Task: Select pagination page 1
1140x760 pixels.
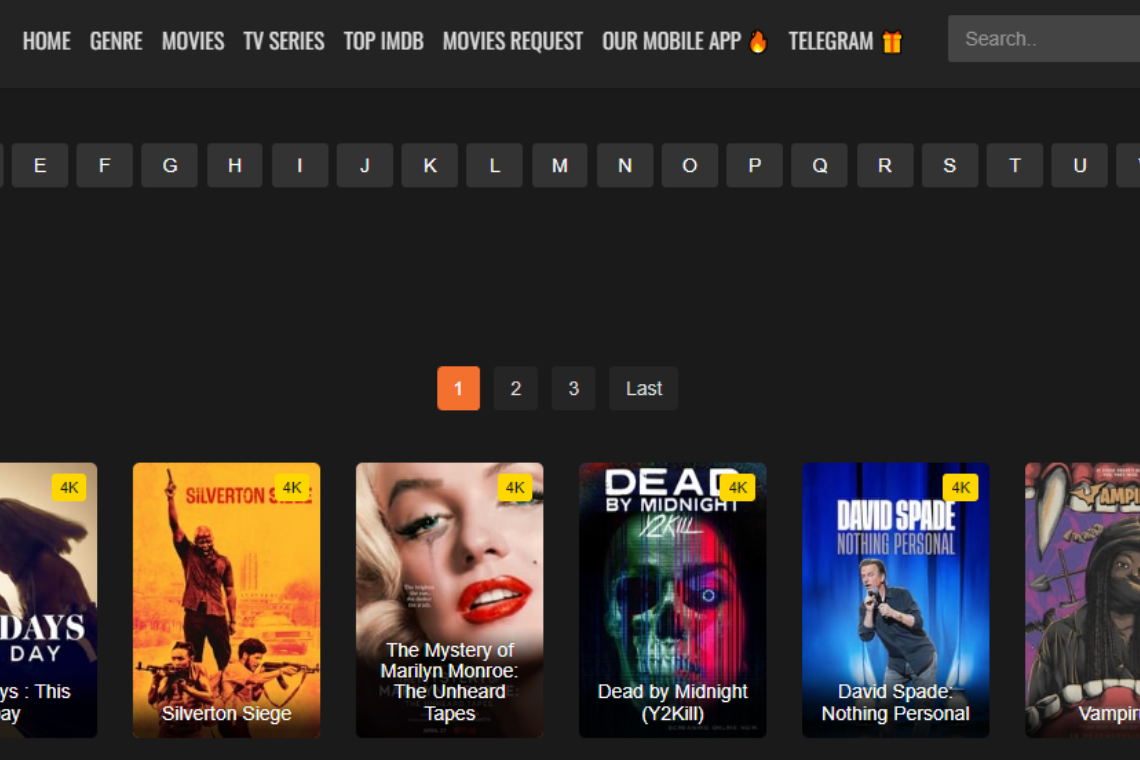Action: [x=458, y=388]
